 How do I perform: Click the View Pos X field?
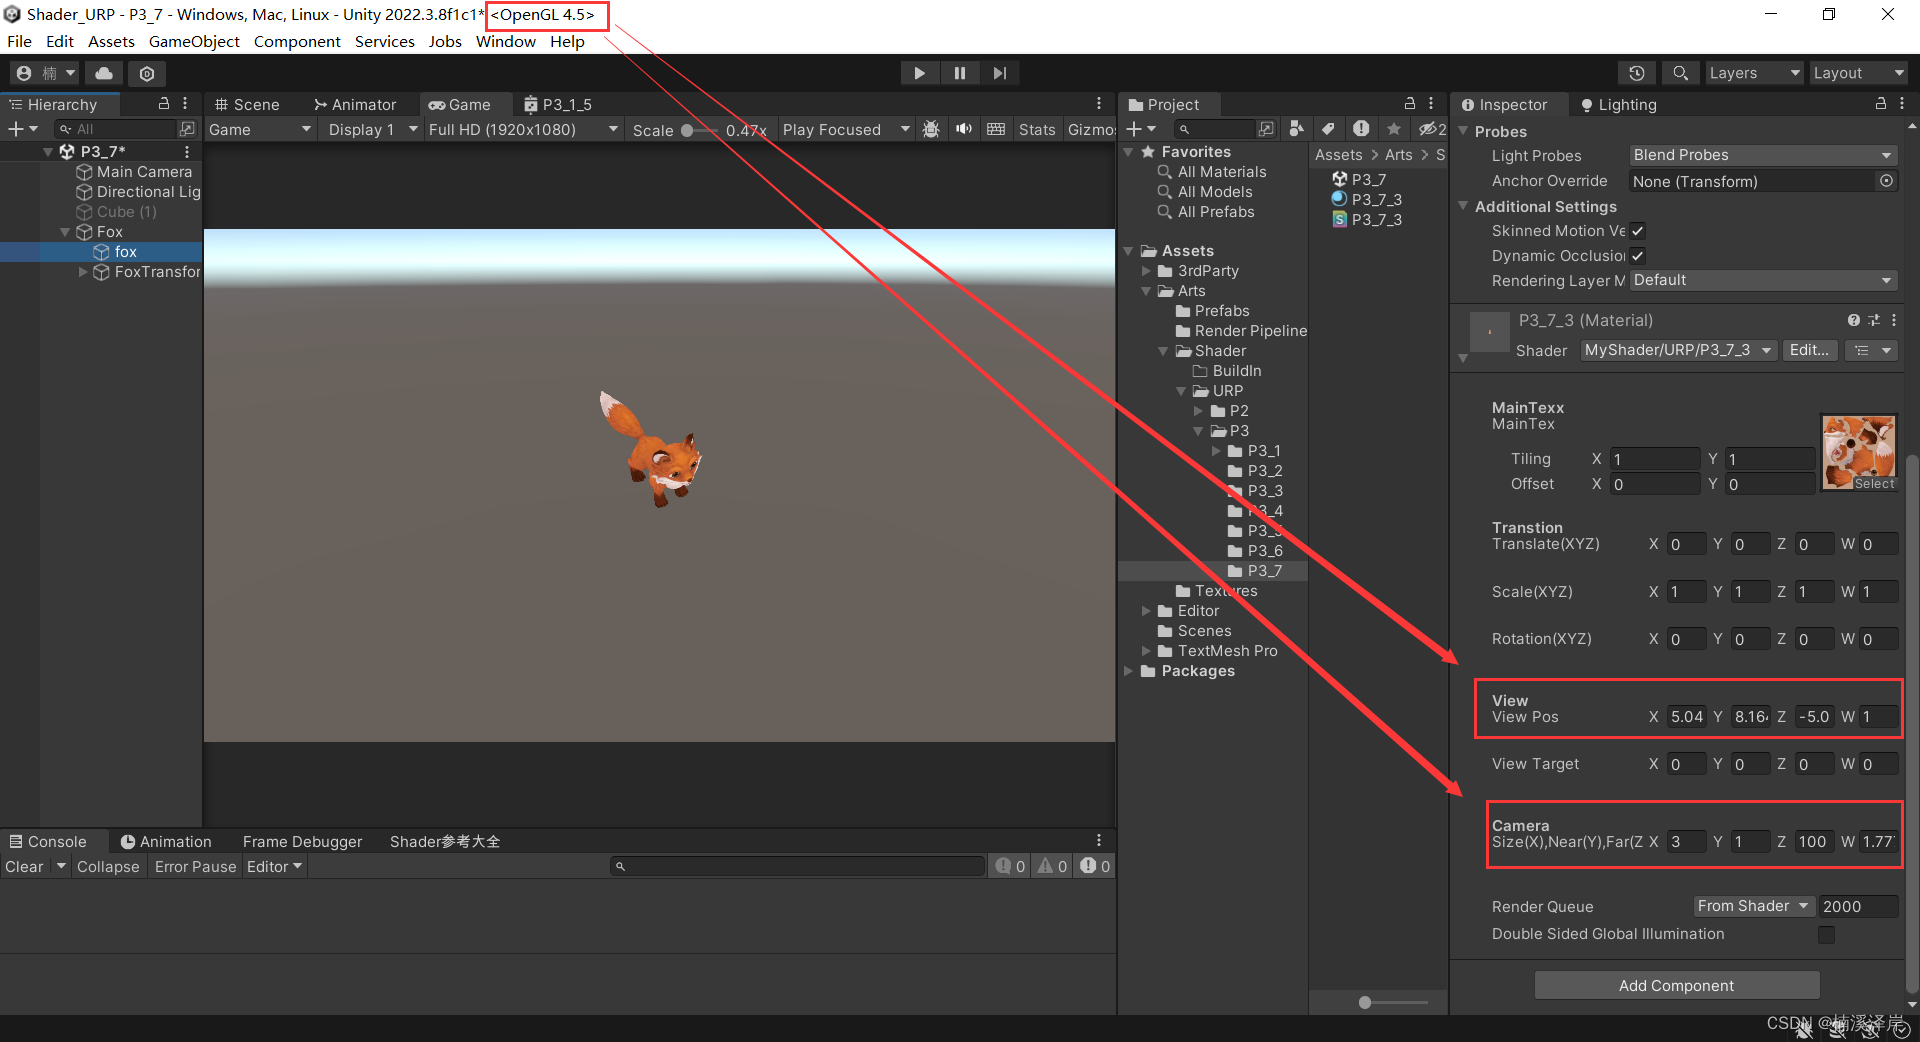1687,716
